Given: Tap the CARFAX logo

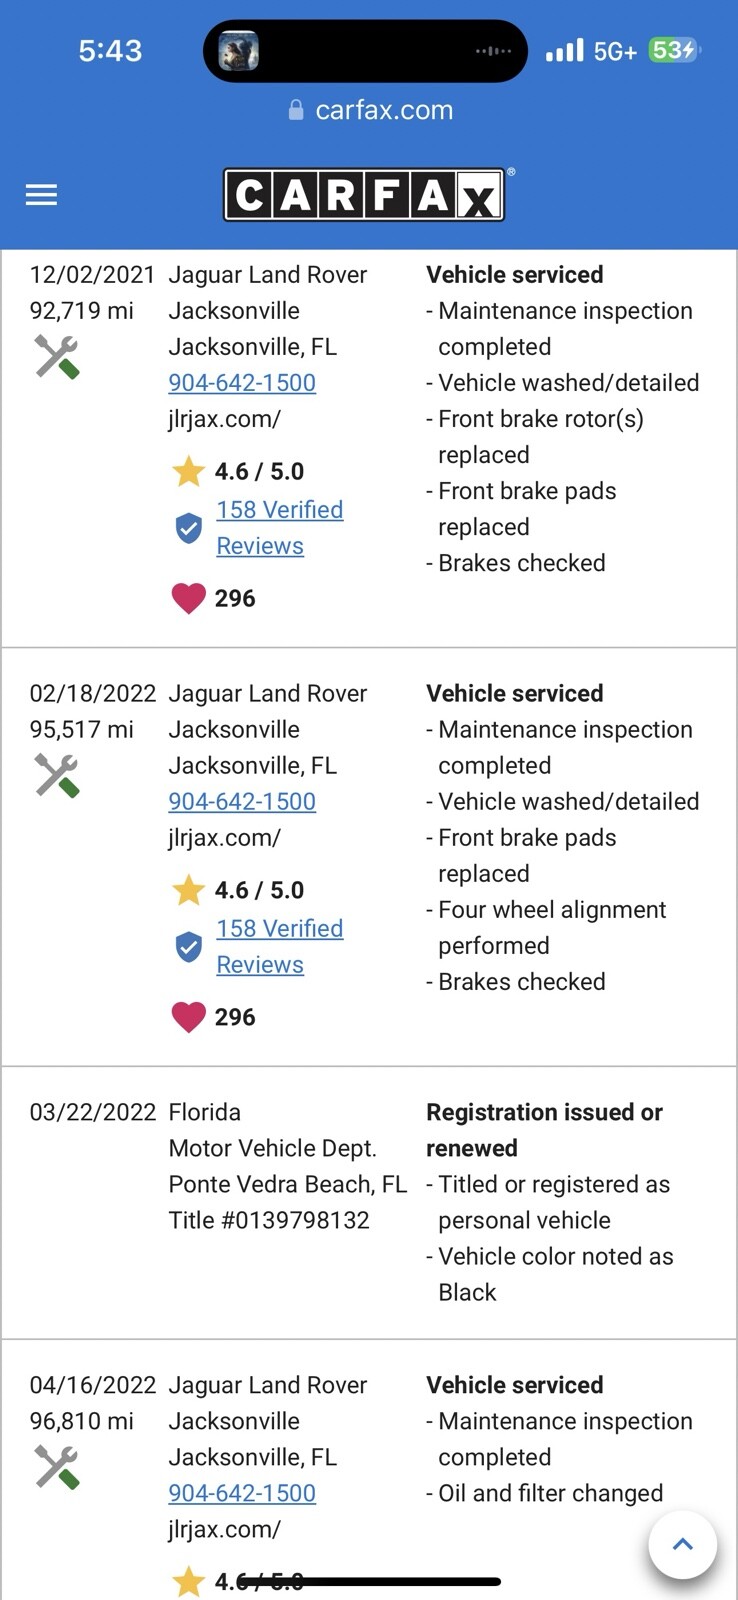Looking at the screenshot, I should [364, 194].
